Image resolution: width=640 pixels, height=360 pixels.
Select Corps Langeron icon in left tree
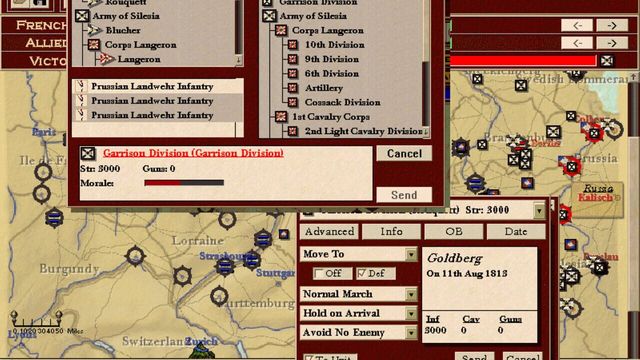(x=93, y=44)
